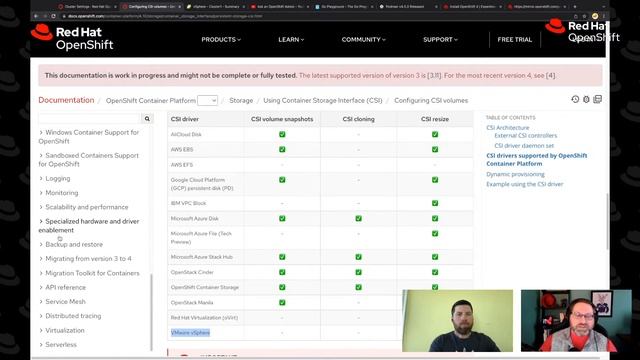Expand Migrating from version 3 to 4
The width and height of the screenshot is (640, 360).
(x=85, y=258)
